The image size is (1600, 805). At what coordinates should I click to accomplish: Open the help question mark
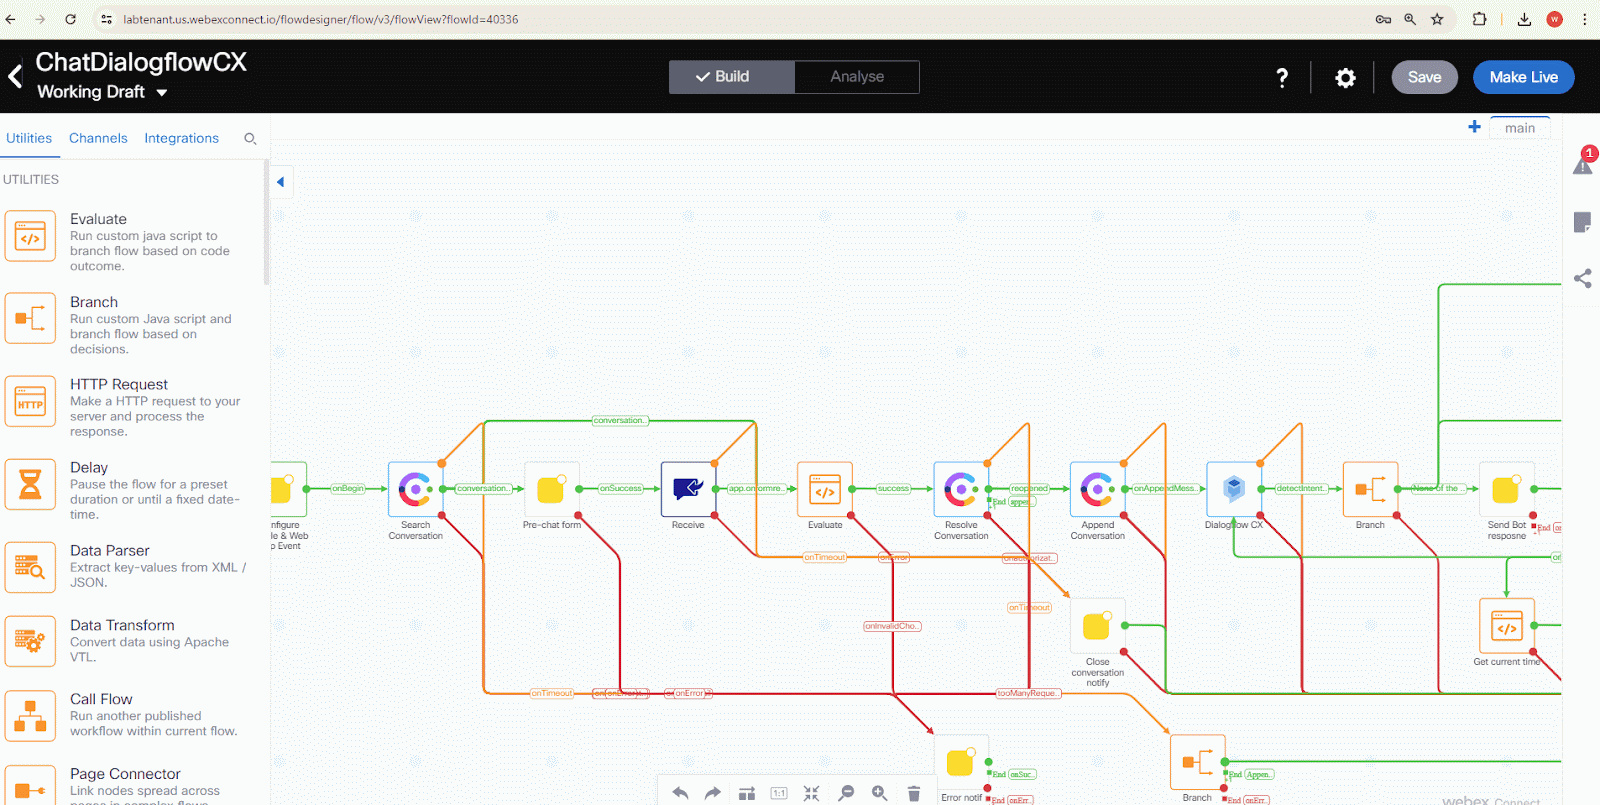pos(1282,77)
